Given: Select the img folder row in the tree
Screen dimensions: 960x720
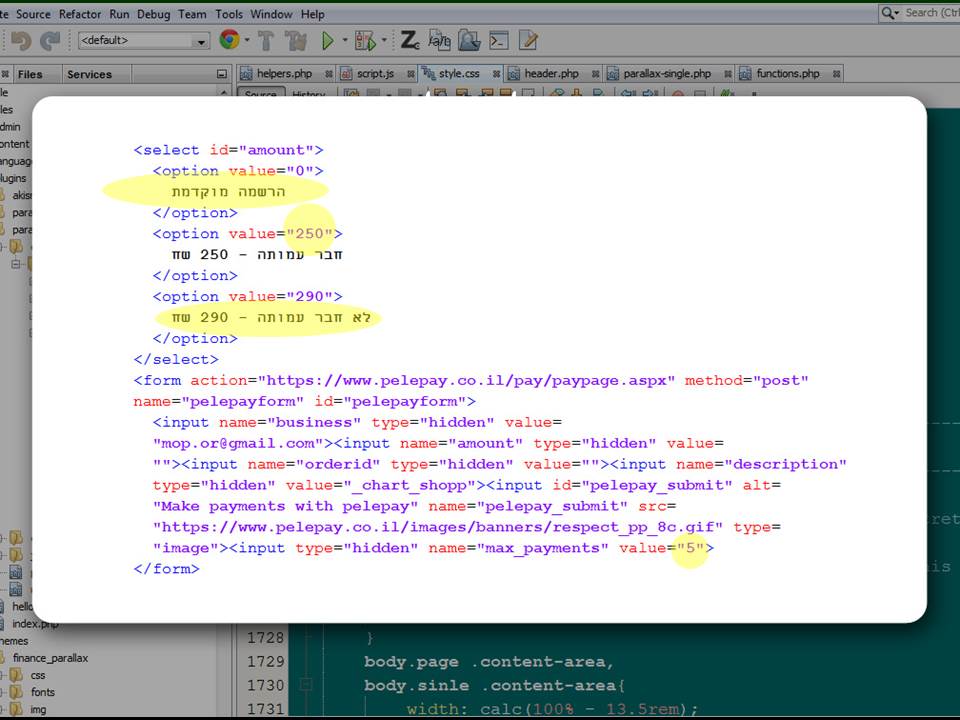Looking at the screenshot, I should (x=38, y=710).
